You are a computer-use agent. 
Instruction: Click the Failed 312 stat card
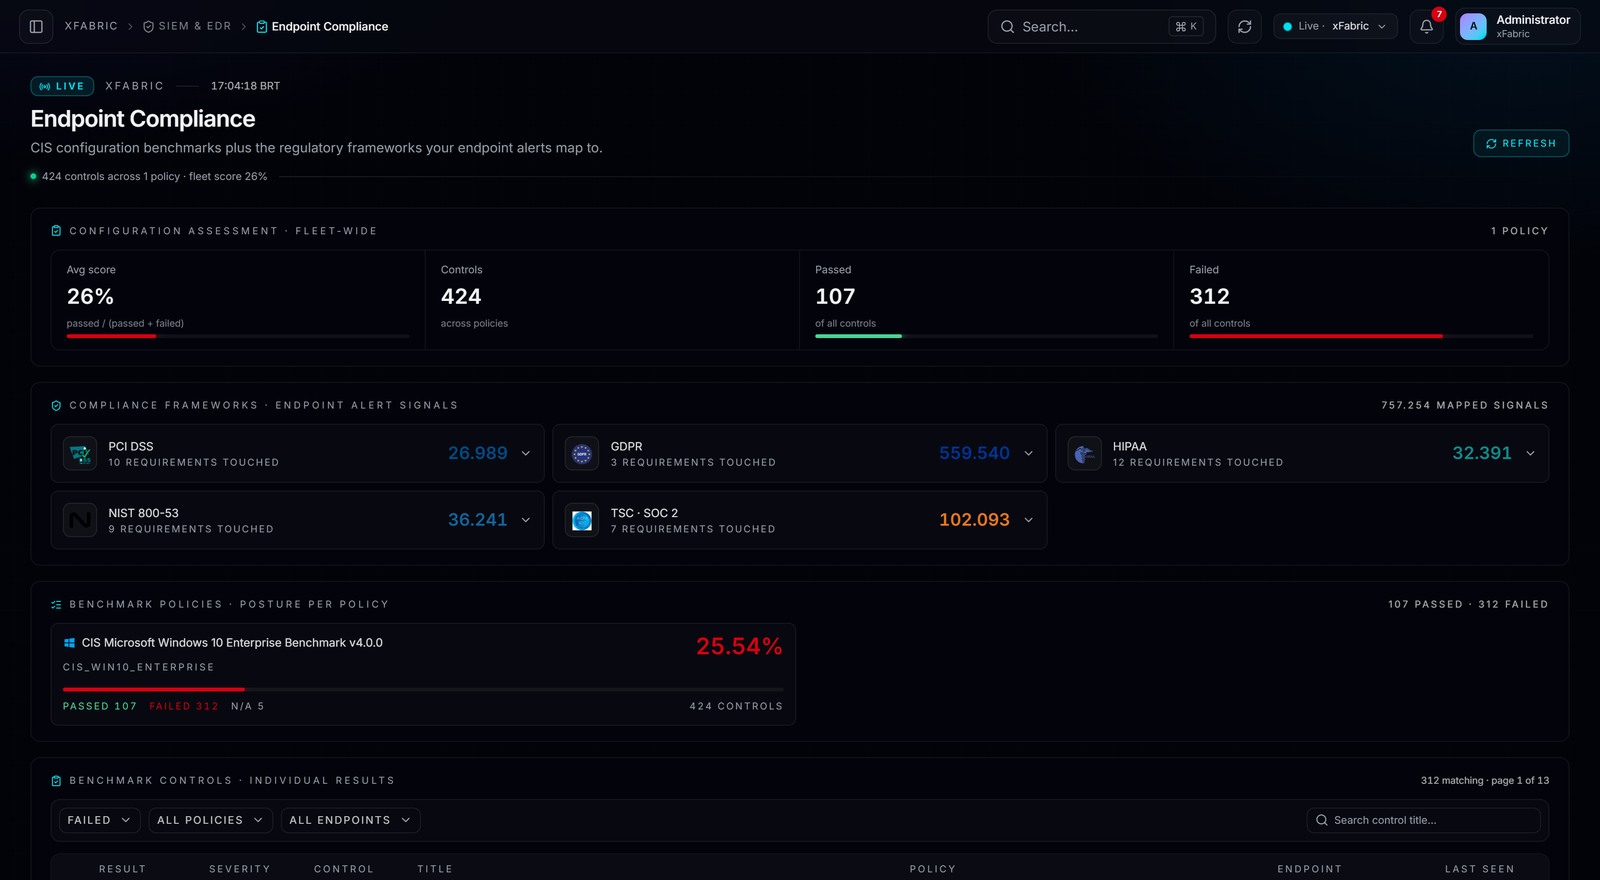click(1361, 300)
